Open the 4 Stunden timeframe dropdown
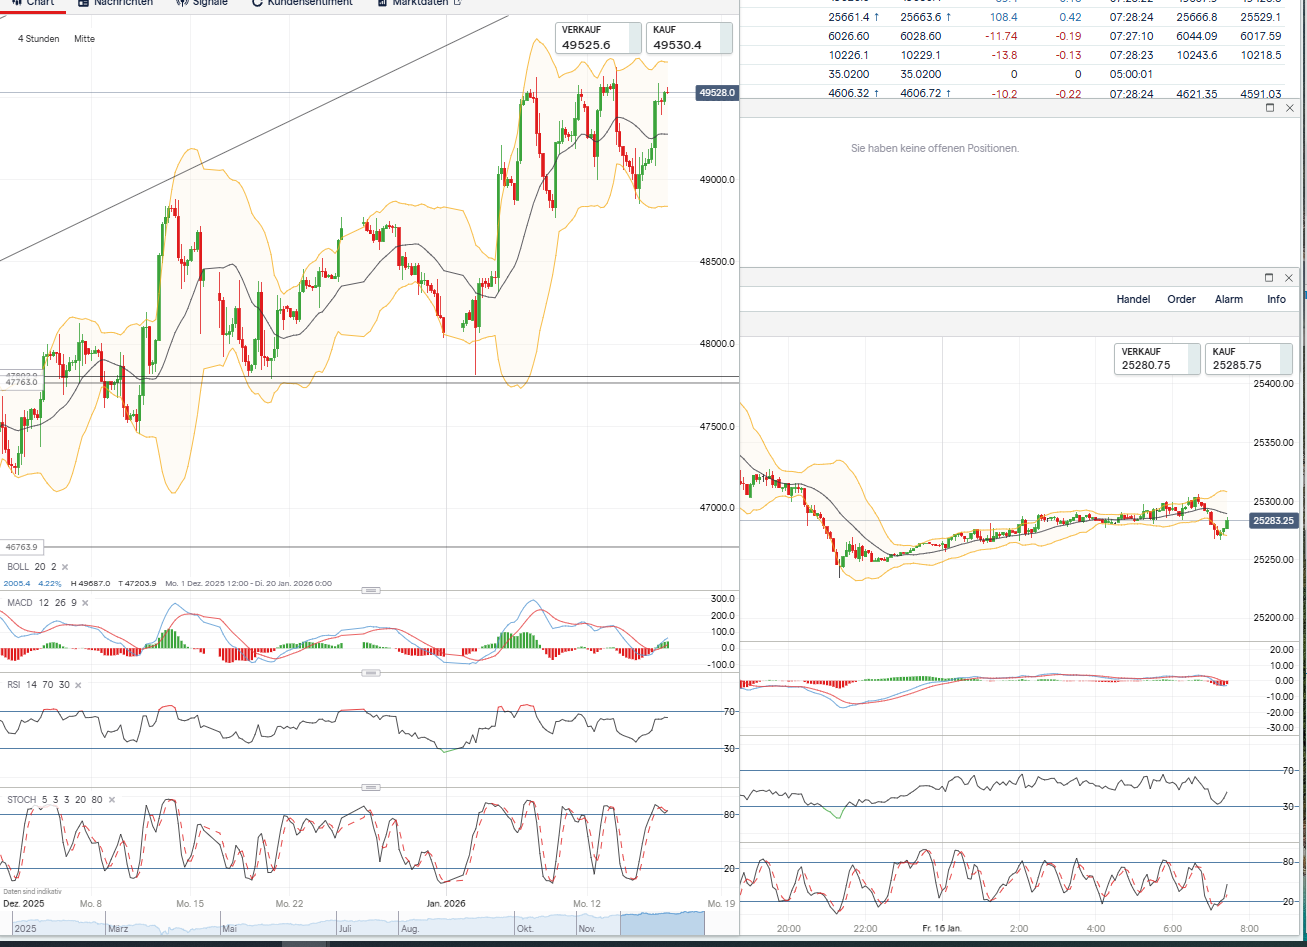Viewport: 1307px width, 947px height. (39, 39)
